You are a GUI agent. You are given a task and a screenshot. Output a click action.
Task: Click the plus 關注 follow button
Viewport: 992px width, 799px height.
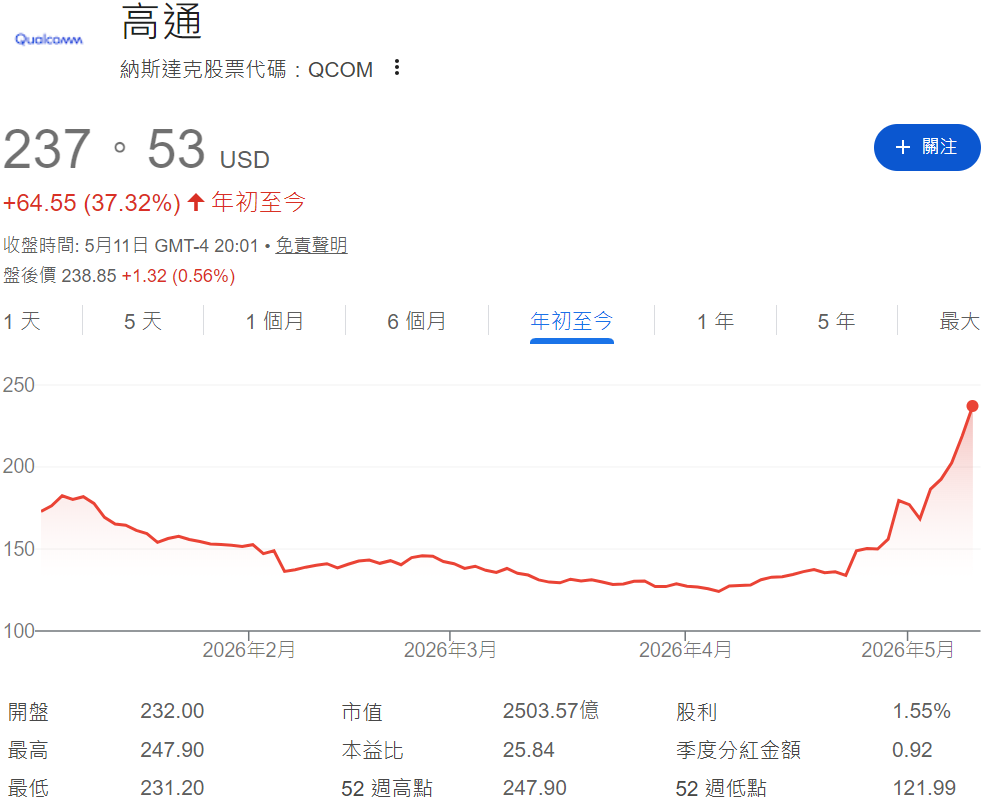click(x=927, y=147)
